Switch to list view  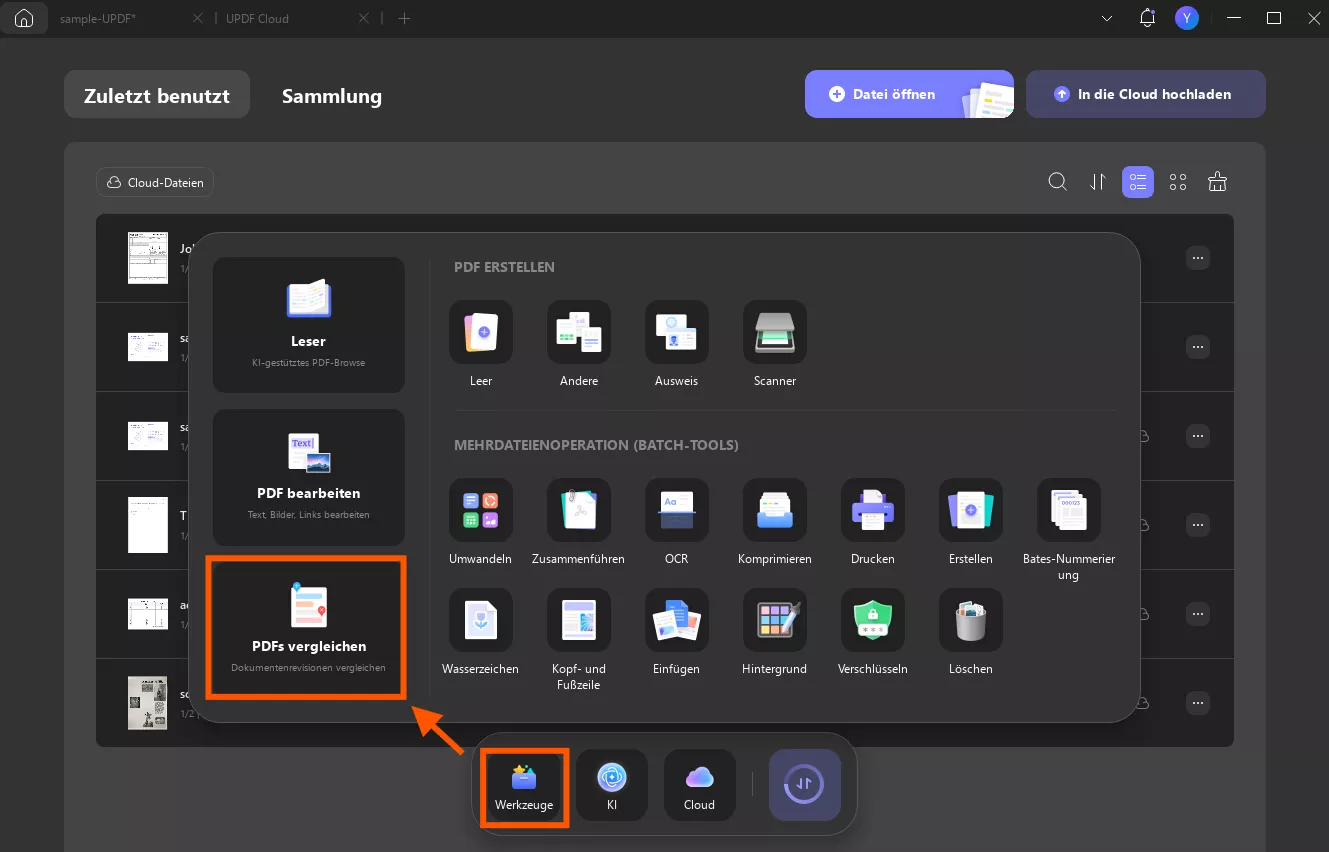point(1138,182)
